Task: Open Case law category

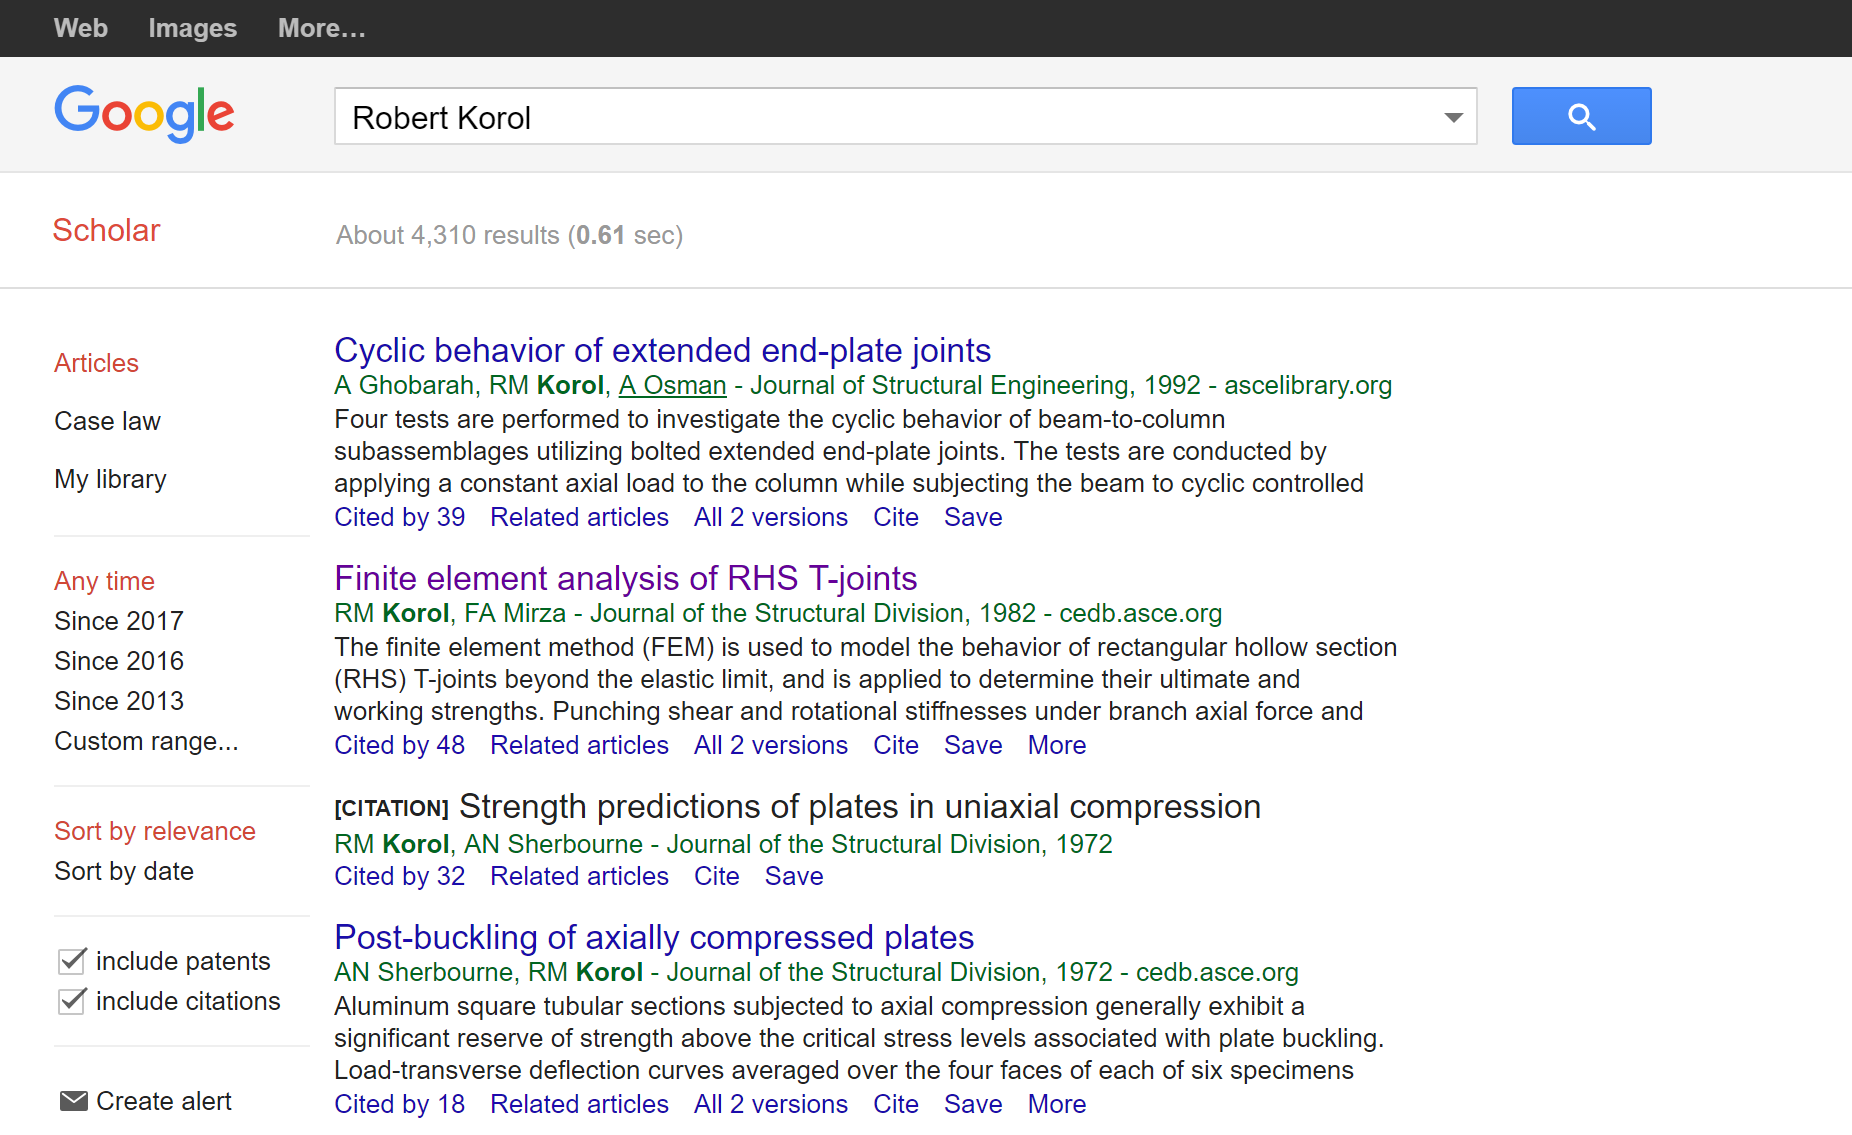Action: pos(107,420)
